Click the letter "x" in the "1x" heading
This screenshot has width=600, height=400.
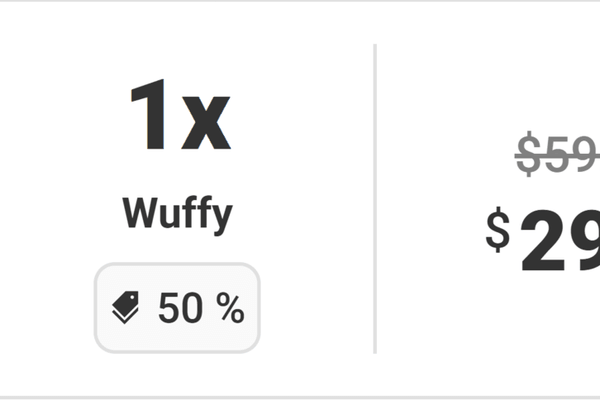[x=207, y=122]
